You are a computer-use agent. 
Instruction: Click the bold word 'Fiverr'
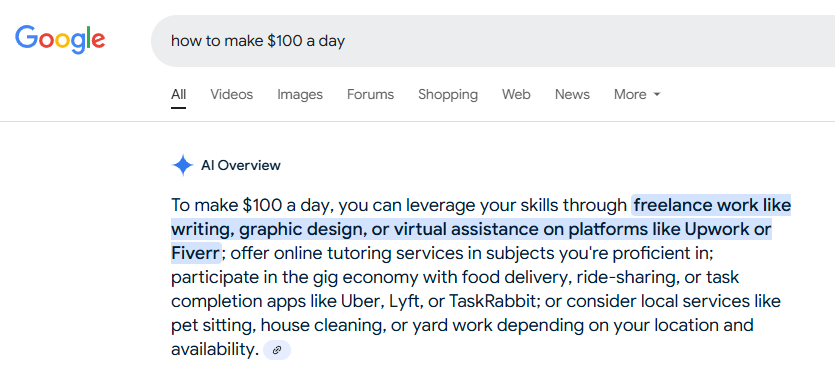coord(195,253)
